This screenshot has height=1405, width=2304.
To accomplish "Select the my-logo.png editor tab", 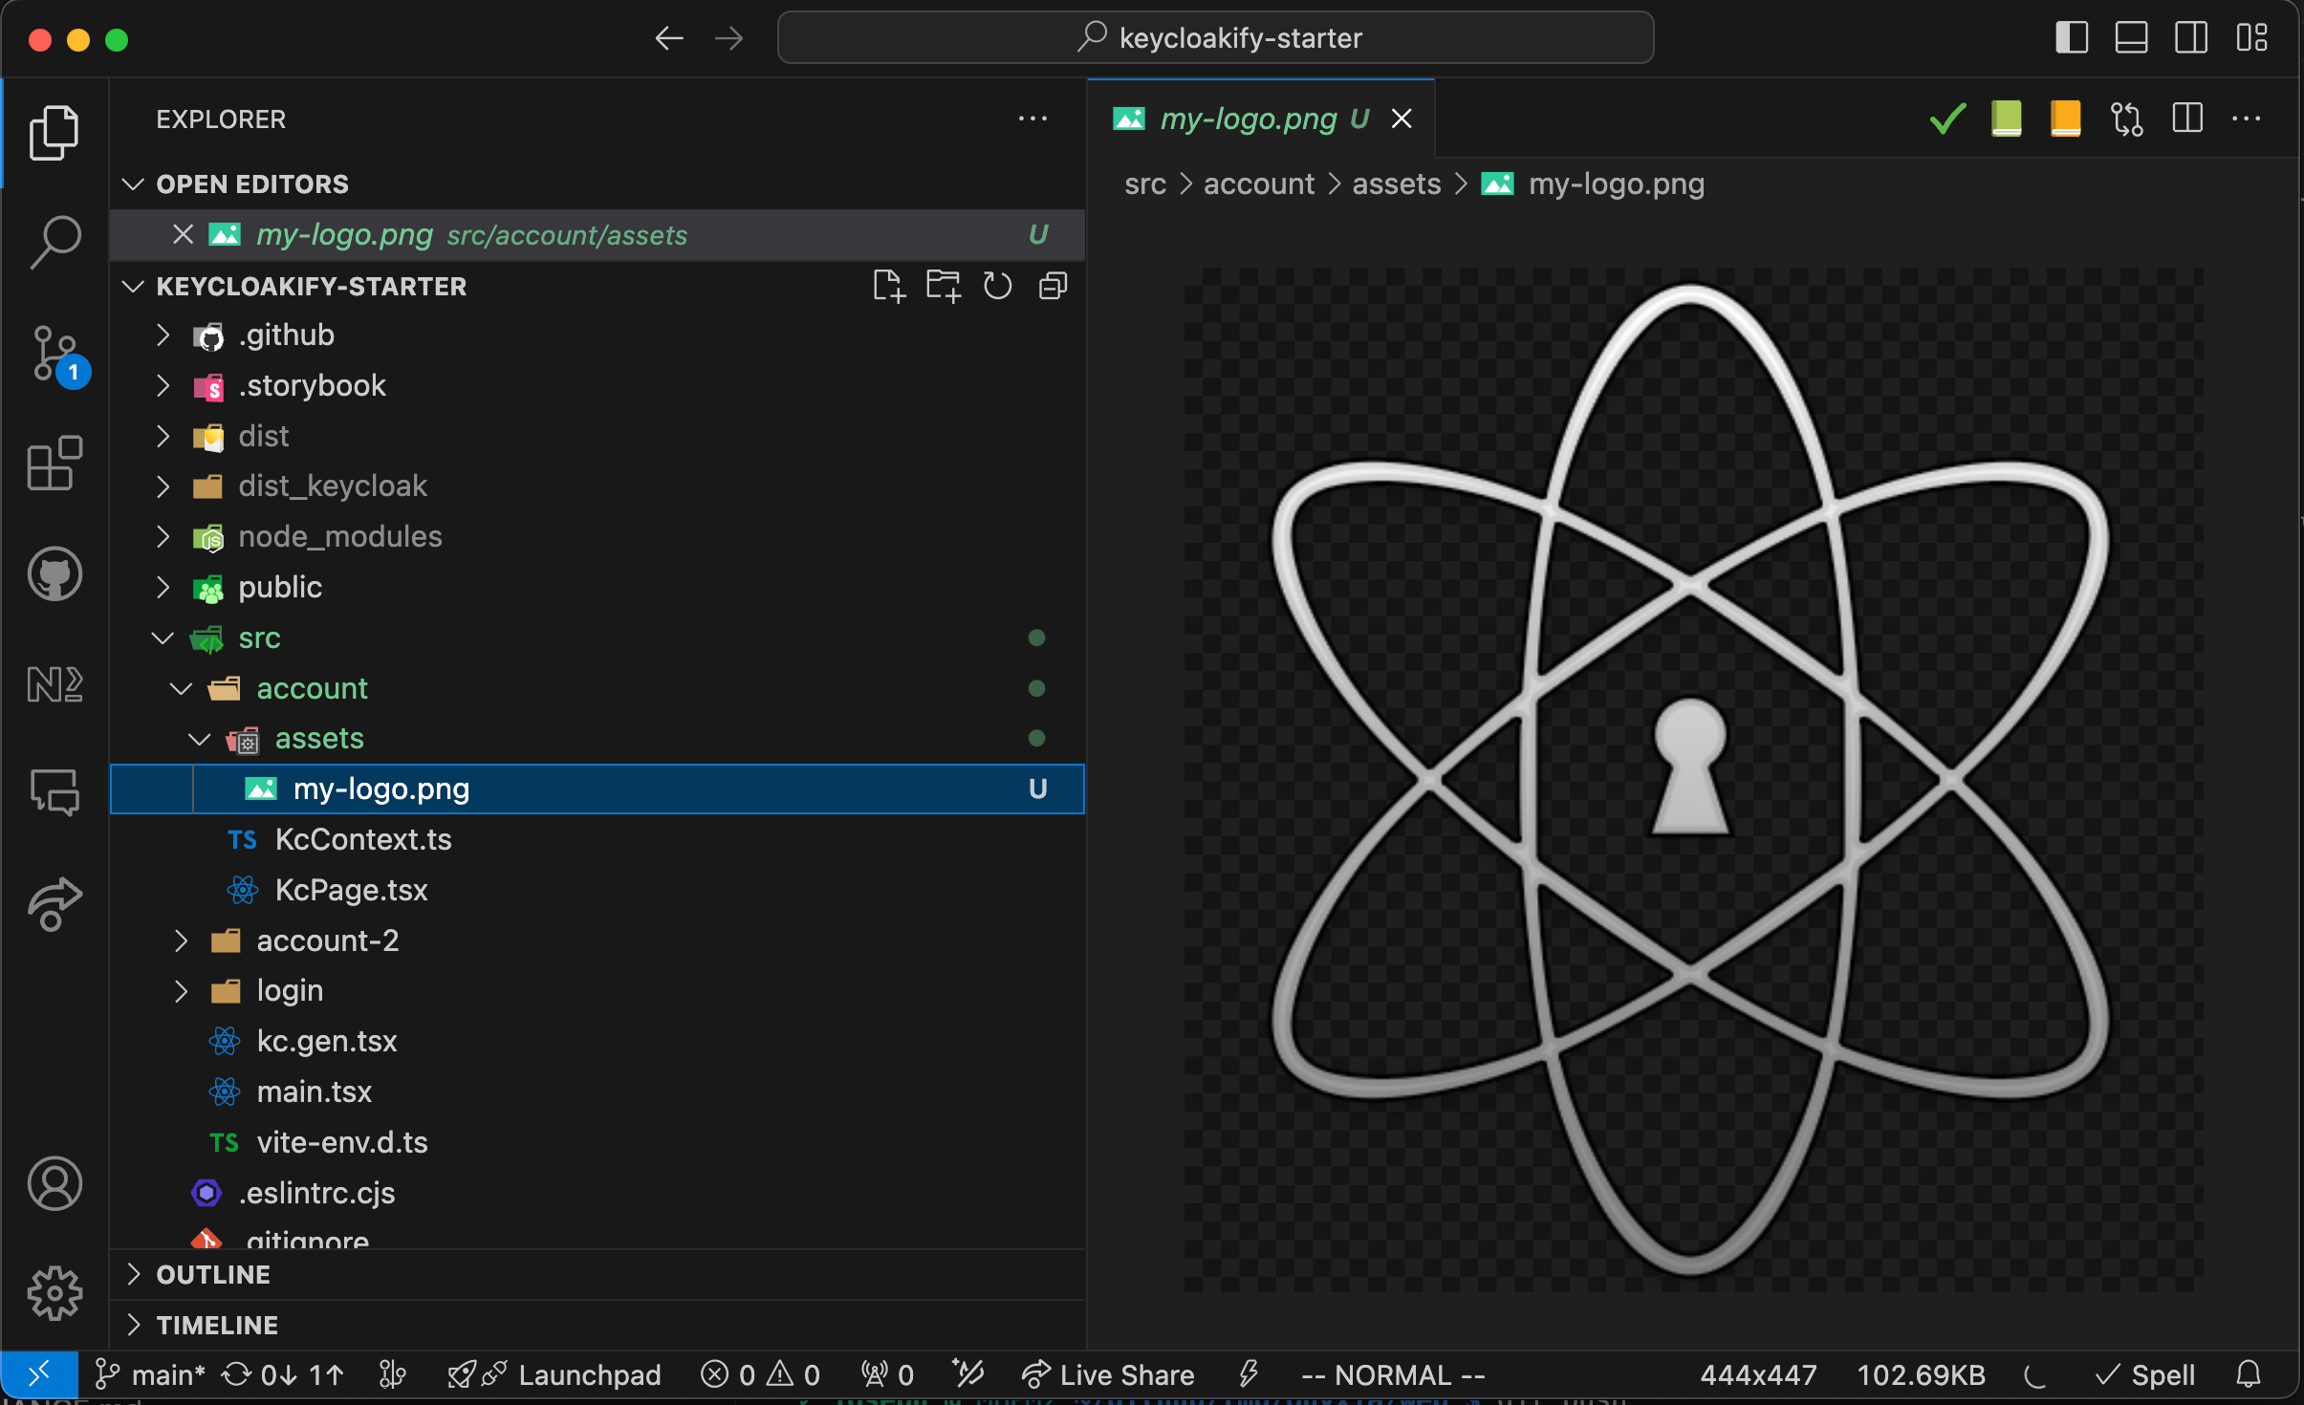I will coord(1247,119).
